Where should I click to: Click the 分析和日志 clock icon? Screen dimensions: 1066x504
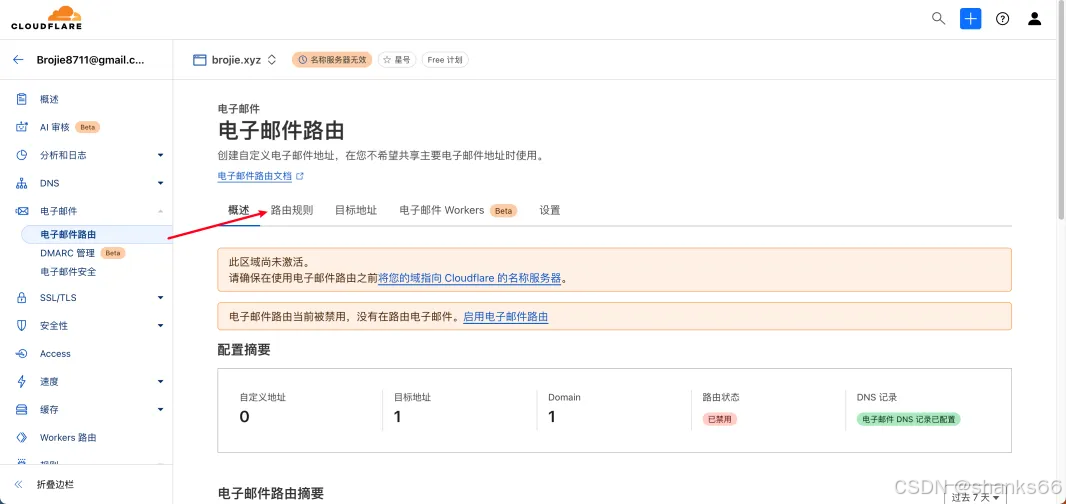22,155
